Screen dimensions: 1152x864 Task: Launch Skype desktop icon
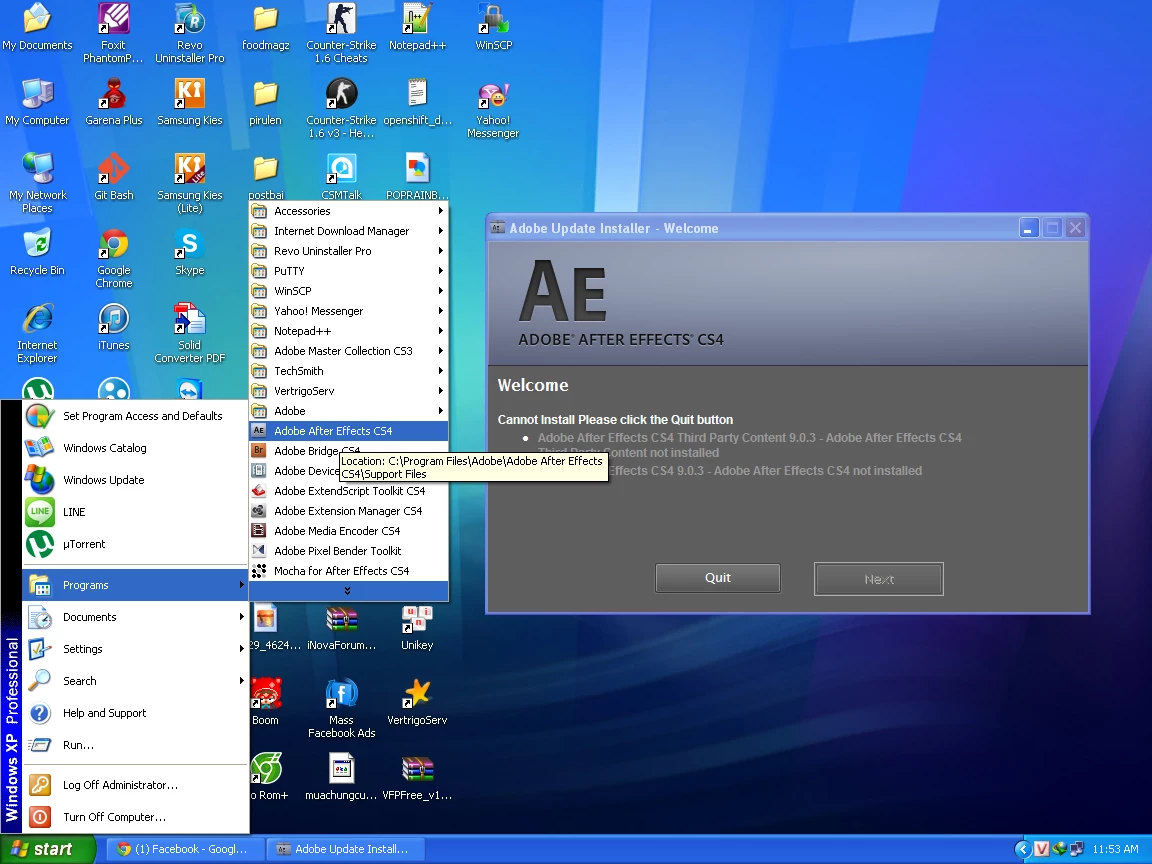[x=190, y=252]
